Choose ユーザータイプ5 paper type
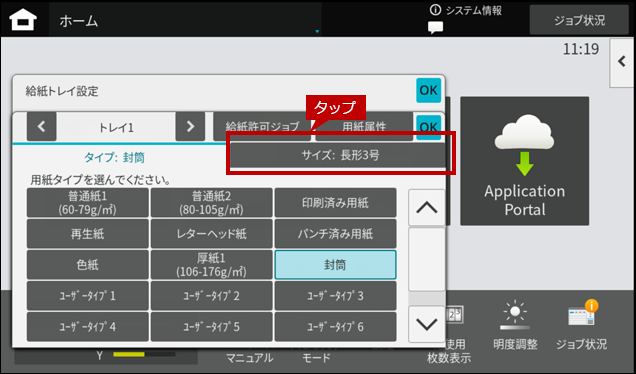 211,327
